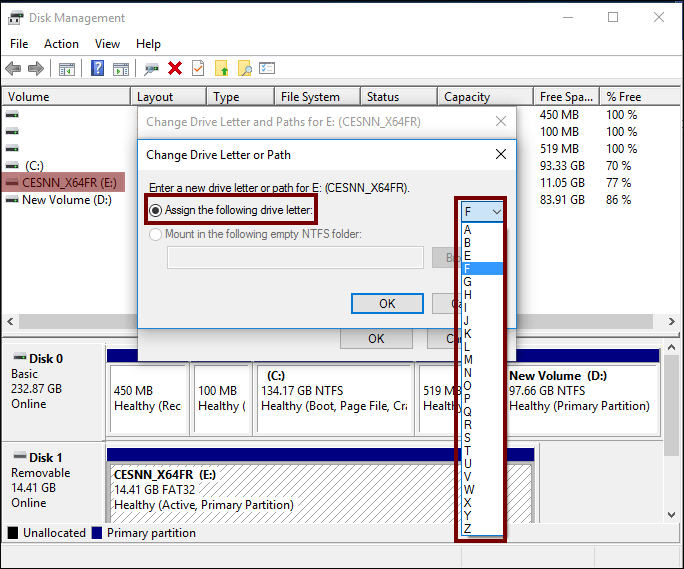684x569 pixels.
Task: Select the New Volume (D:) row
Action: 59,200
